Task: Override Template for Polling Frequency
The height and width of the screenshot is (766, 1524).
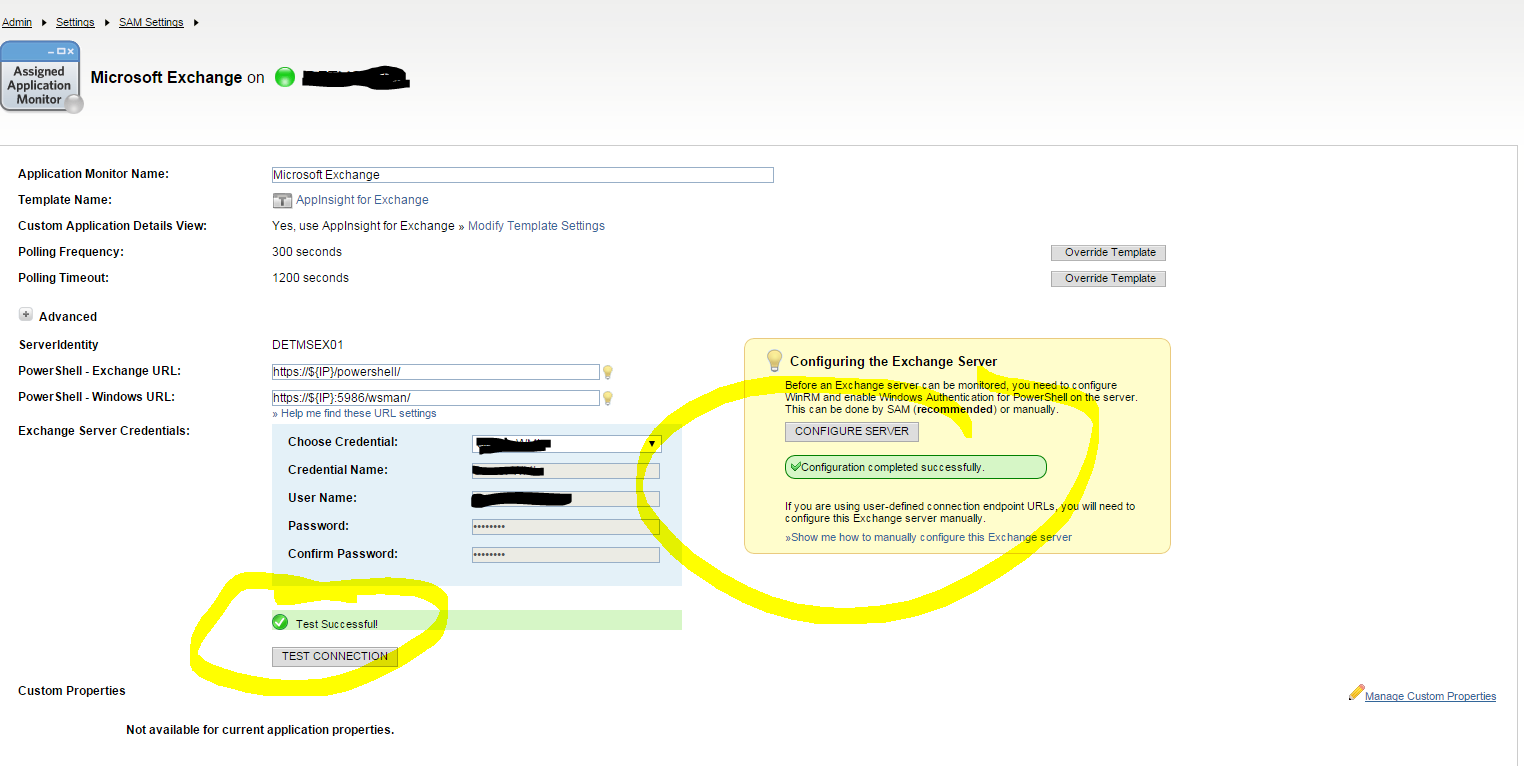Action: tap(1107, 252)
